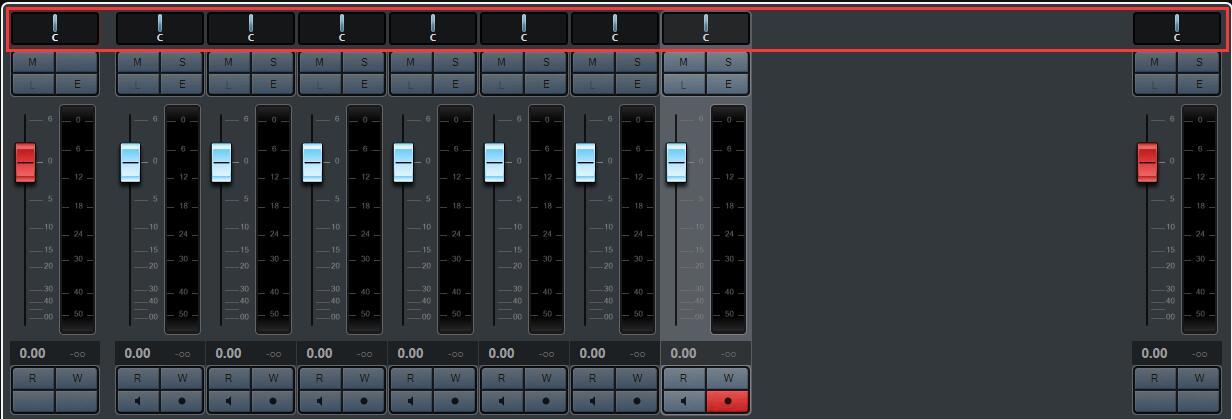Enable Write automation on right output channel
The height and width of the screenshot is (419, 1232).
tap(1198, 379)
